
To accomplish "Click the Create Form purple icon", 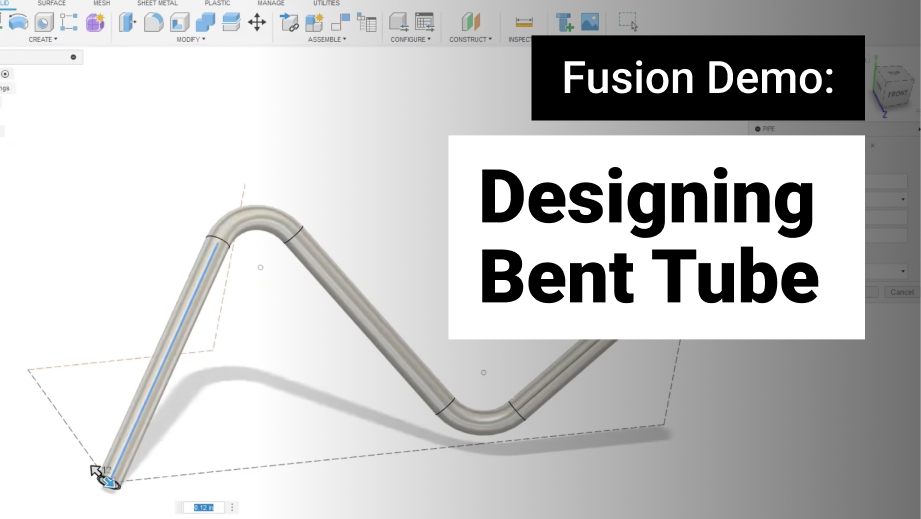I will coord(95,22).
